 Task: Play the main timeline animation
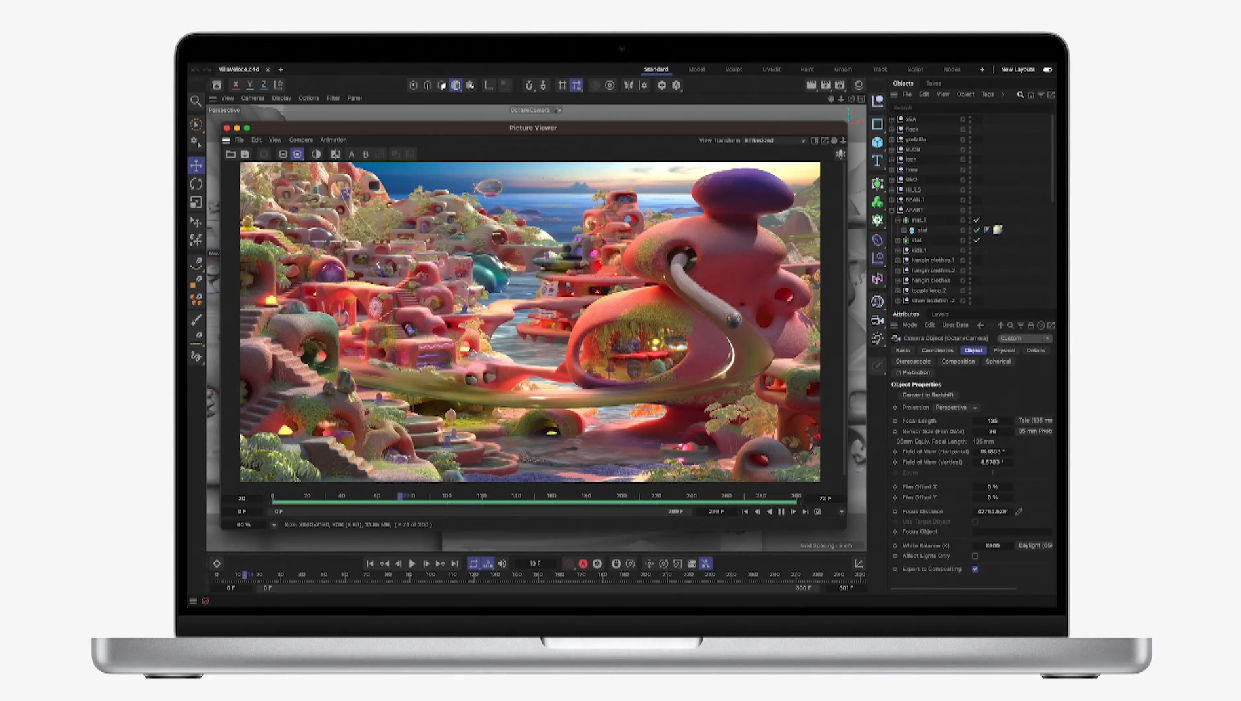coord(413,564)
